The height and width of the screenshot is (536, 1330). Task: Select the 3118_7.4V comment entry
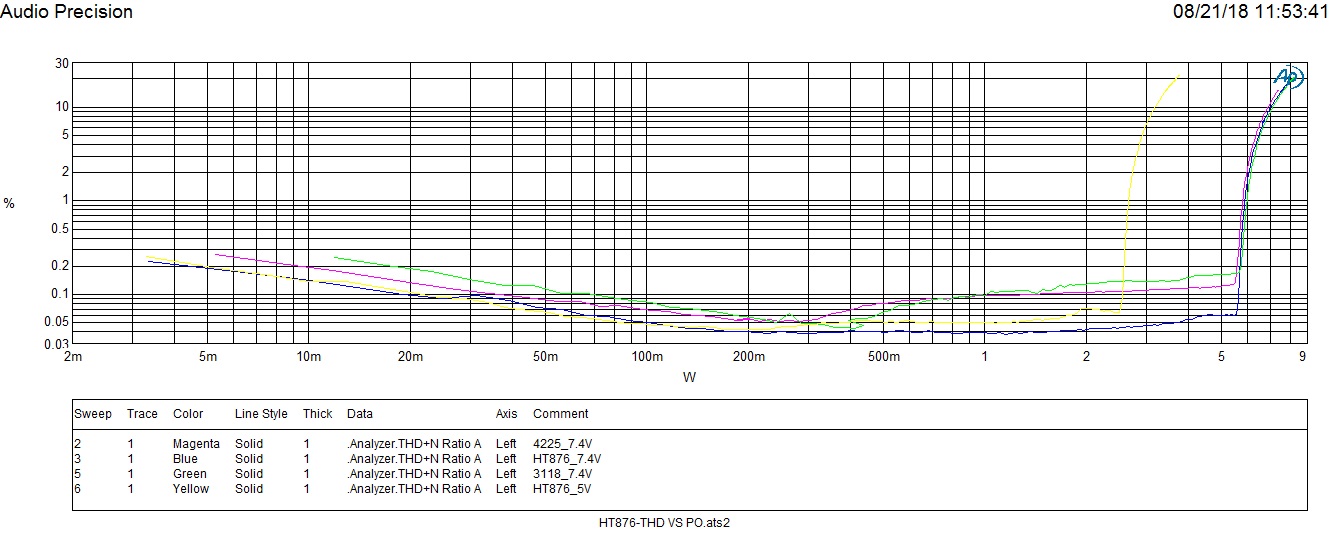562,474
